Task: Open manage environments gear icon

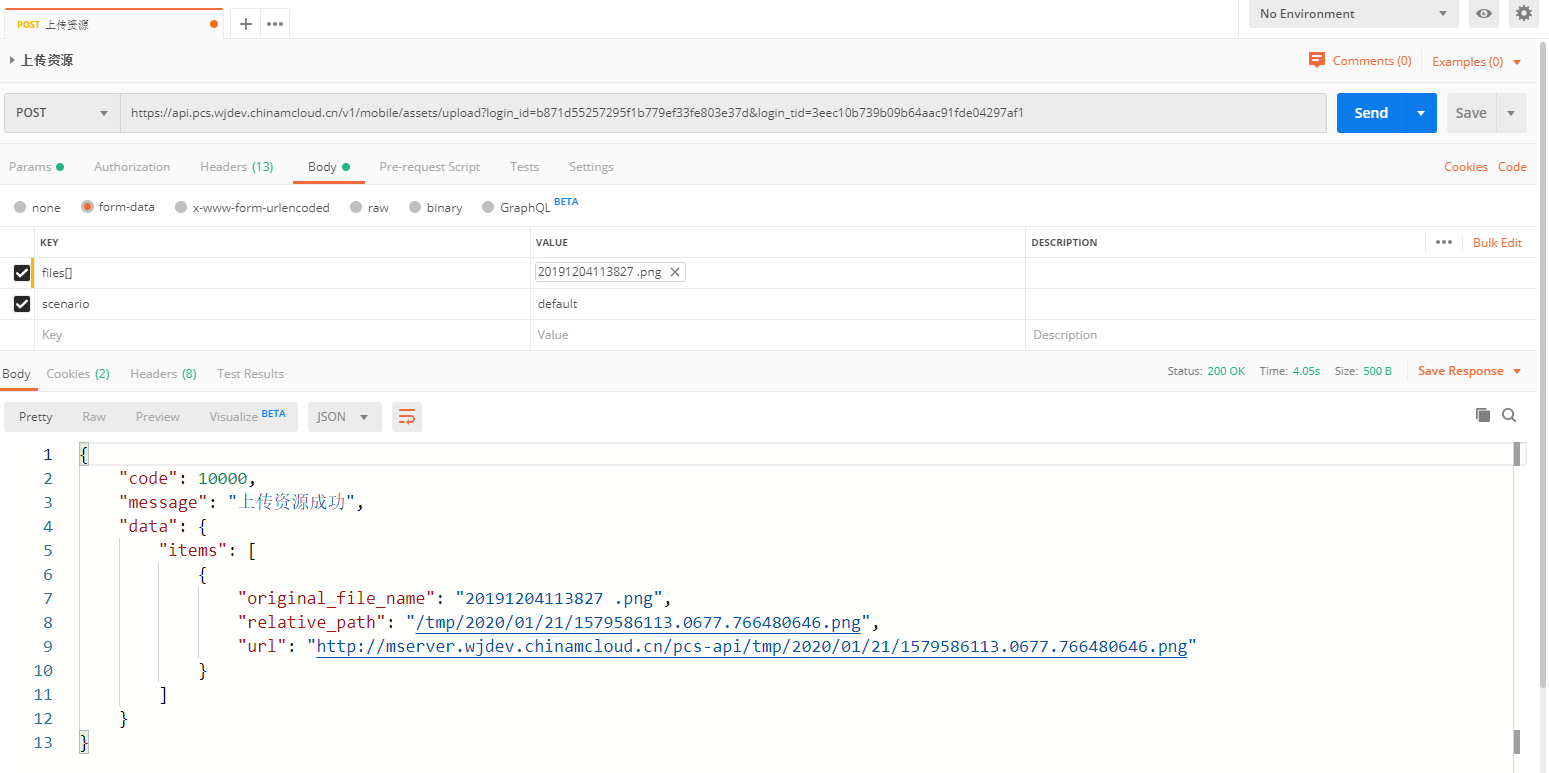Action: pyautogui.click(x=1523, y=14)
